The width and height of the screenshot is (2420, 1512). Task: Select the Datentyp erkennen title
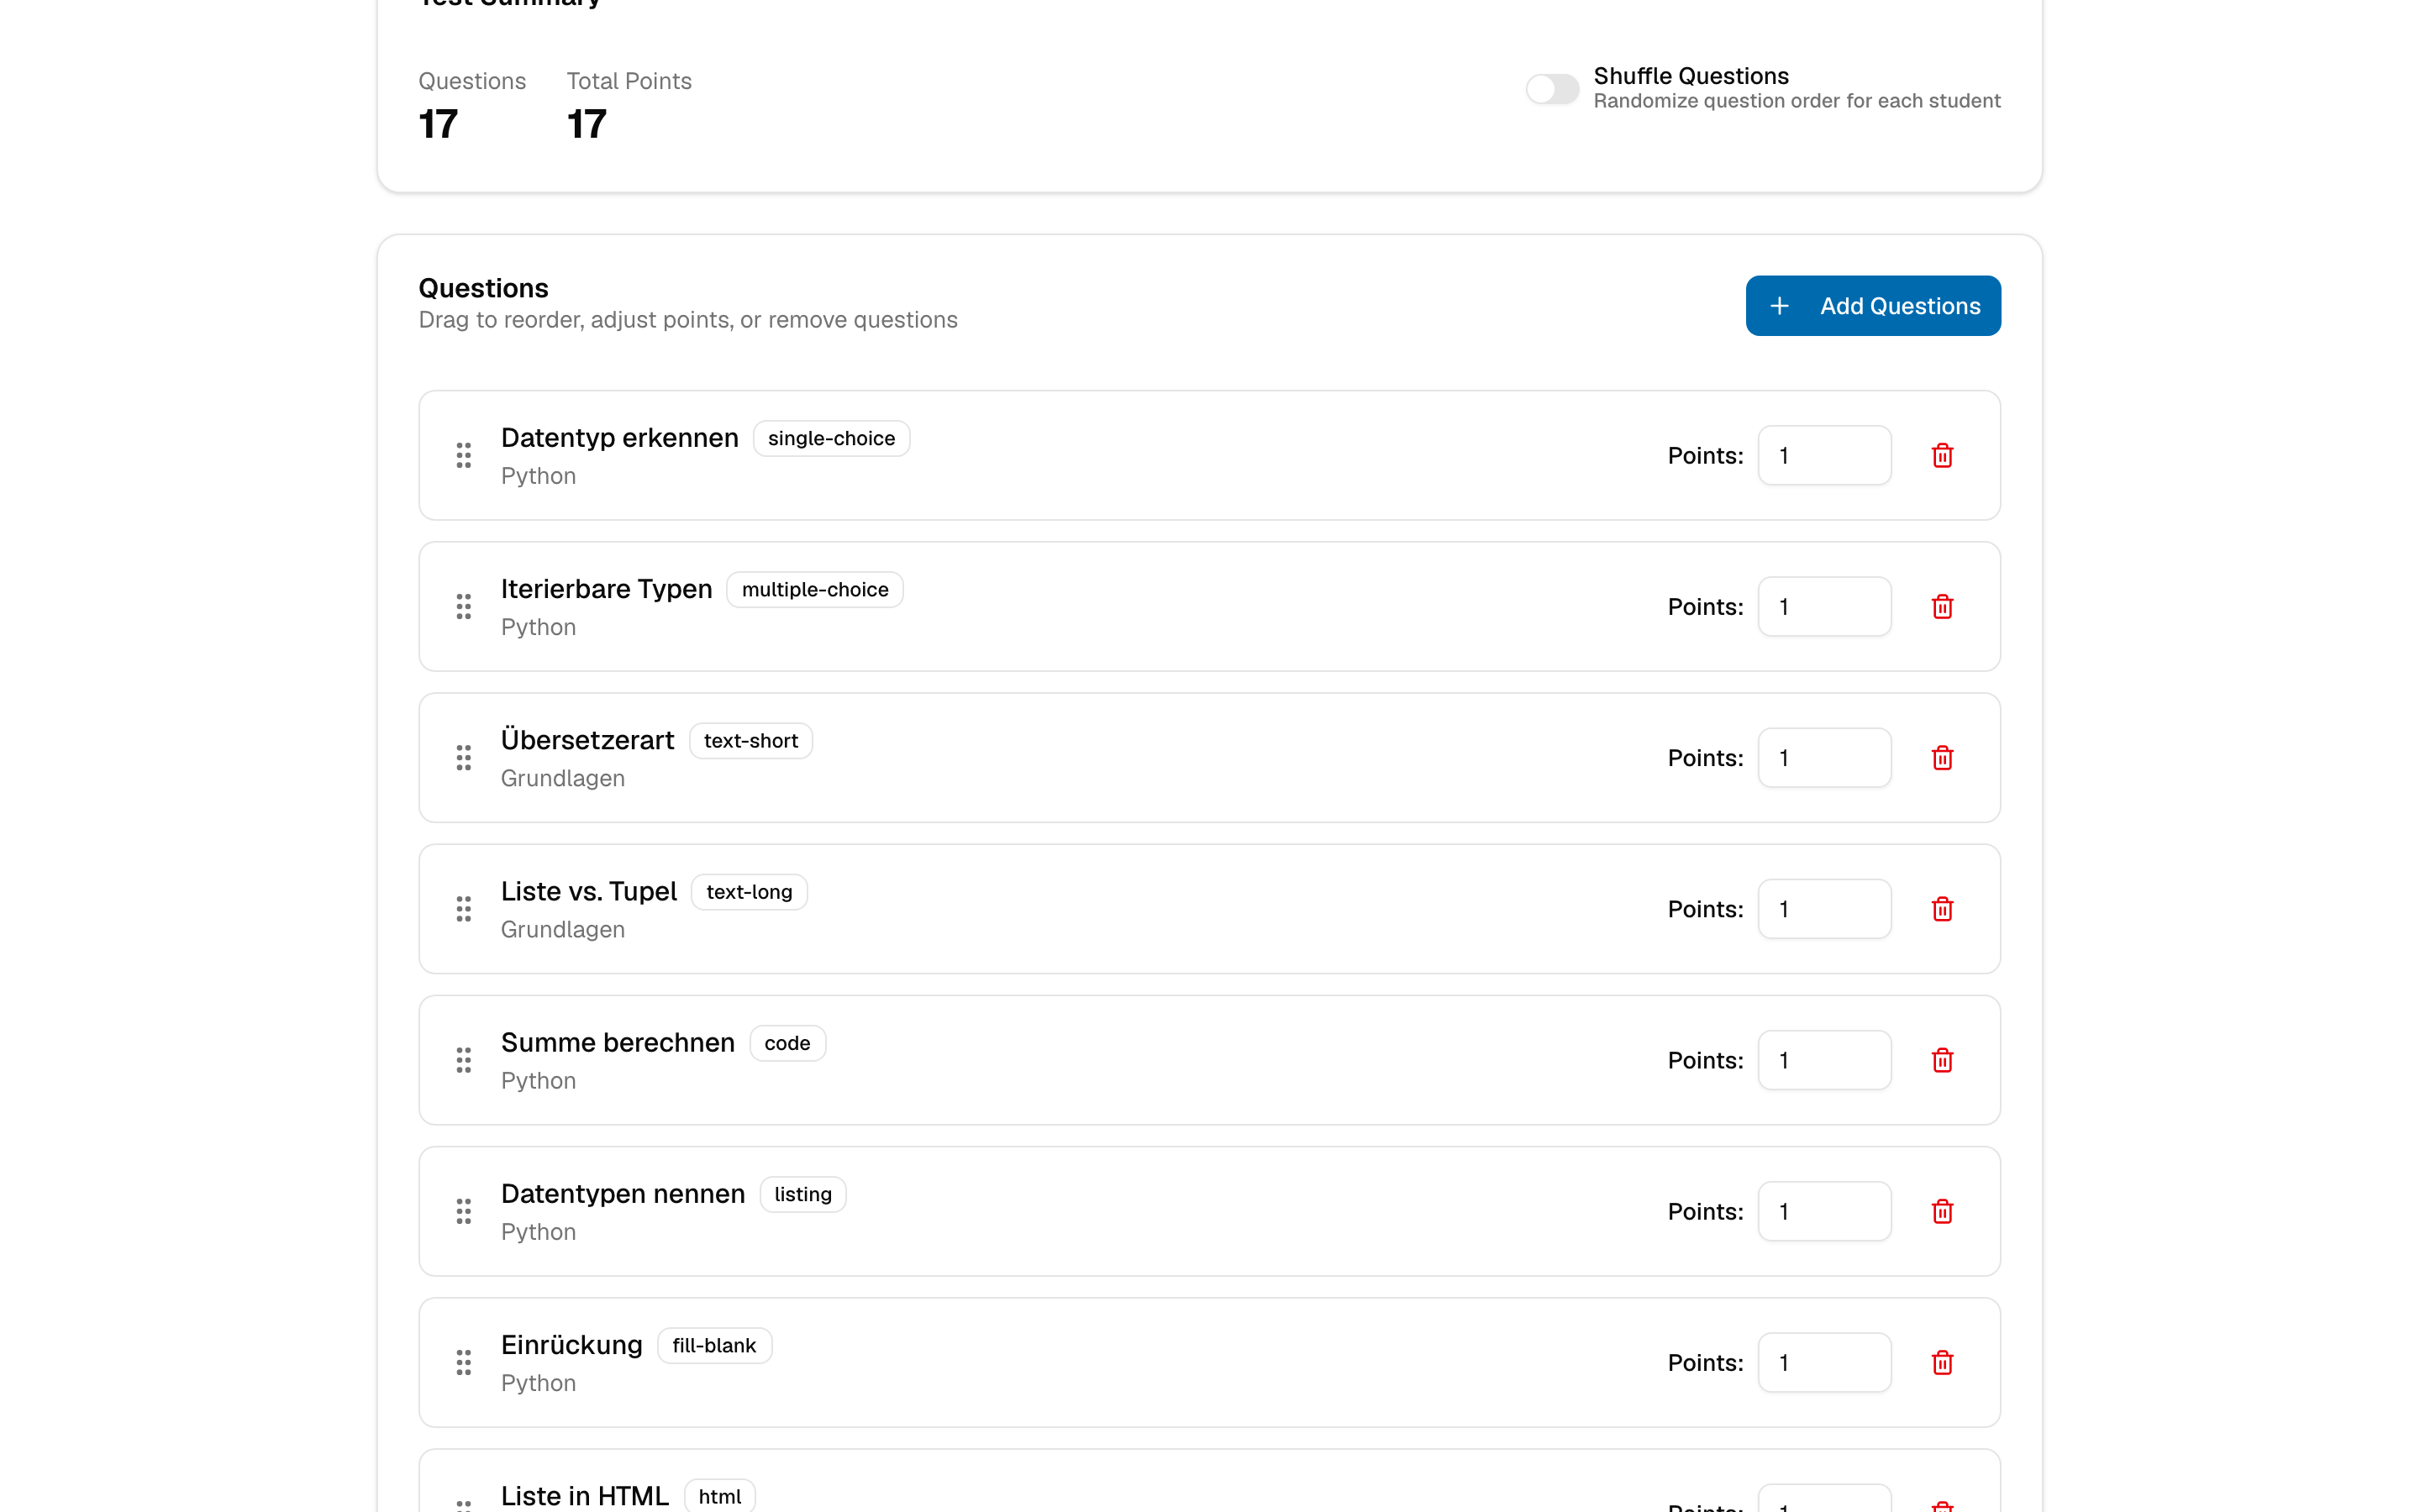pos(620,438)
